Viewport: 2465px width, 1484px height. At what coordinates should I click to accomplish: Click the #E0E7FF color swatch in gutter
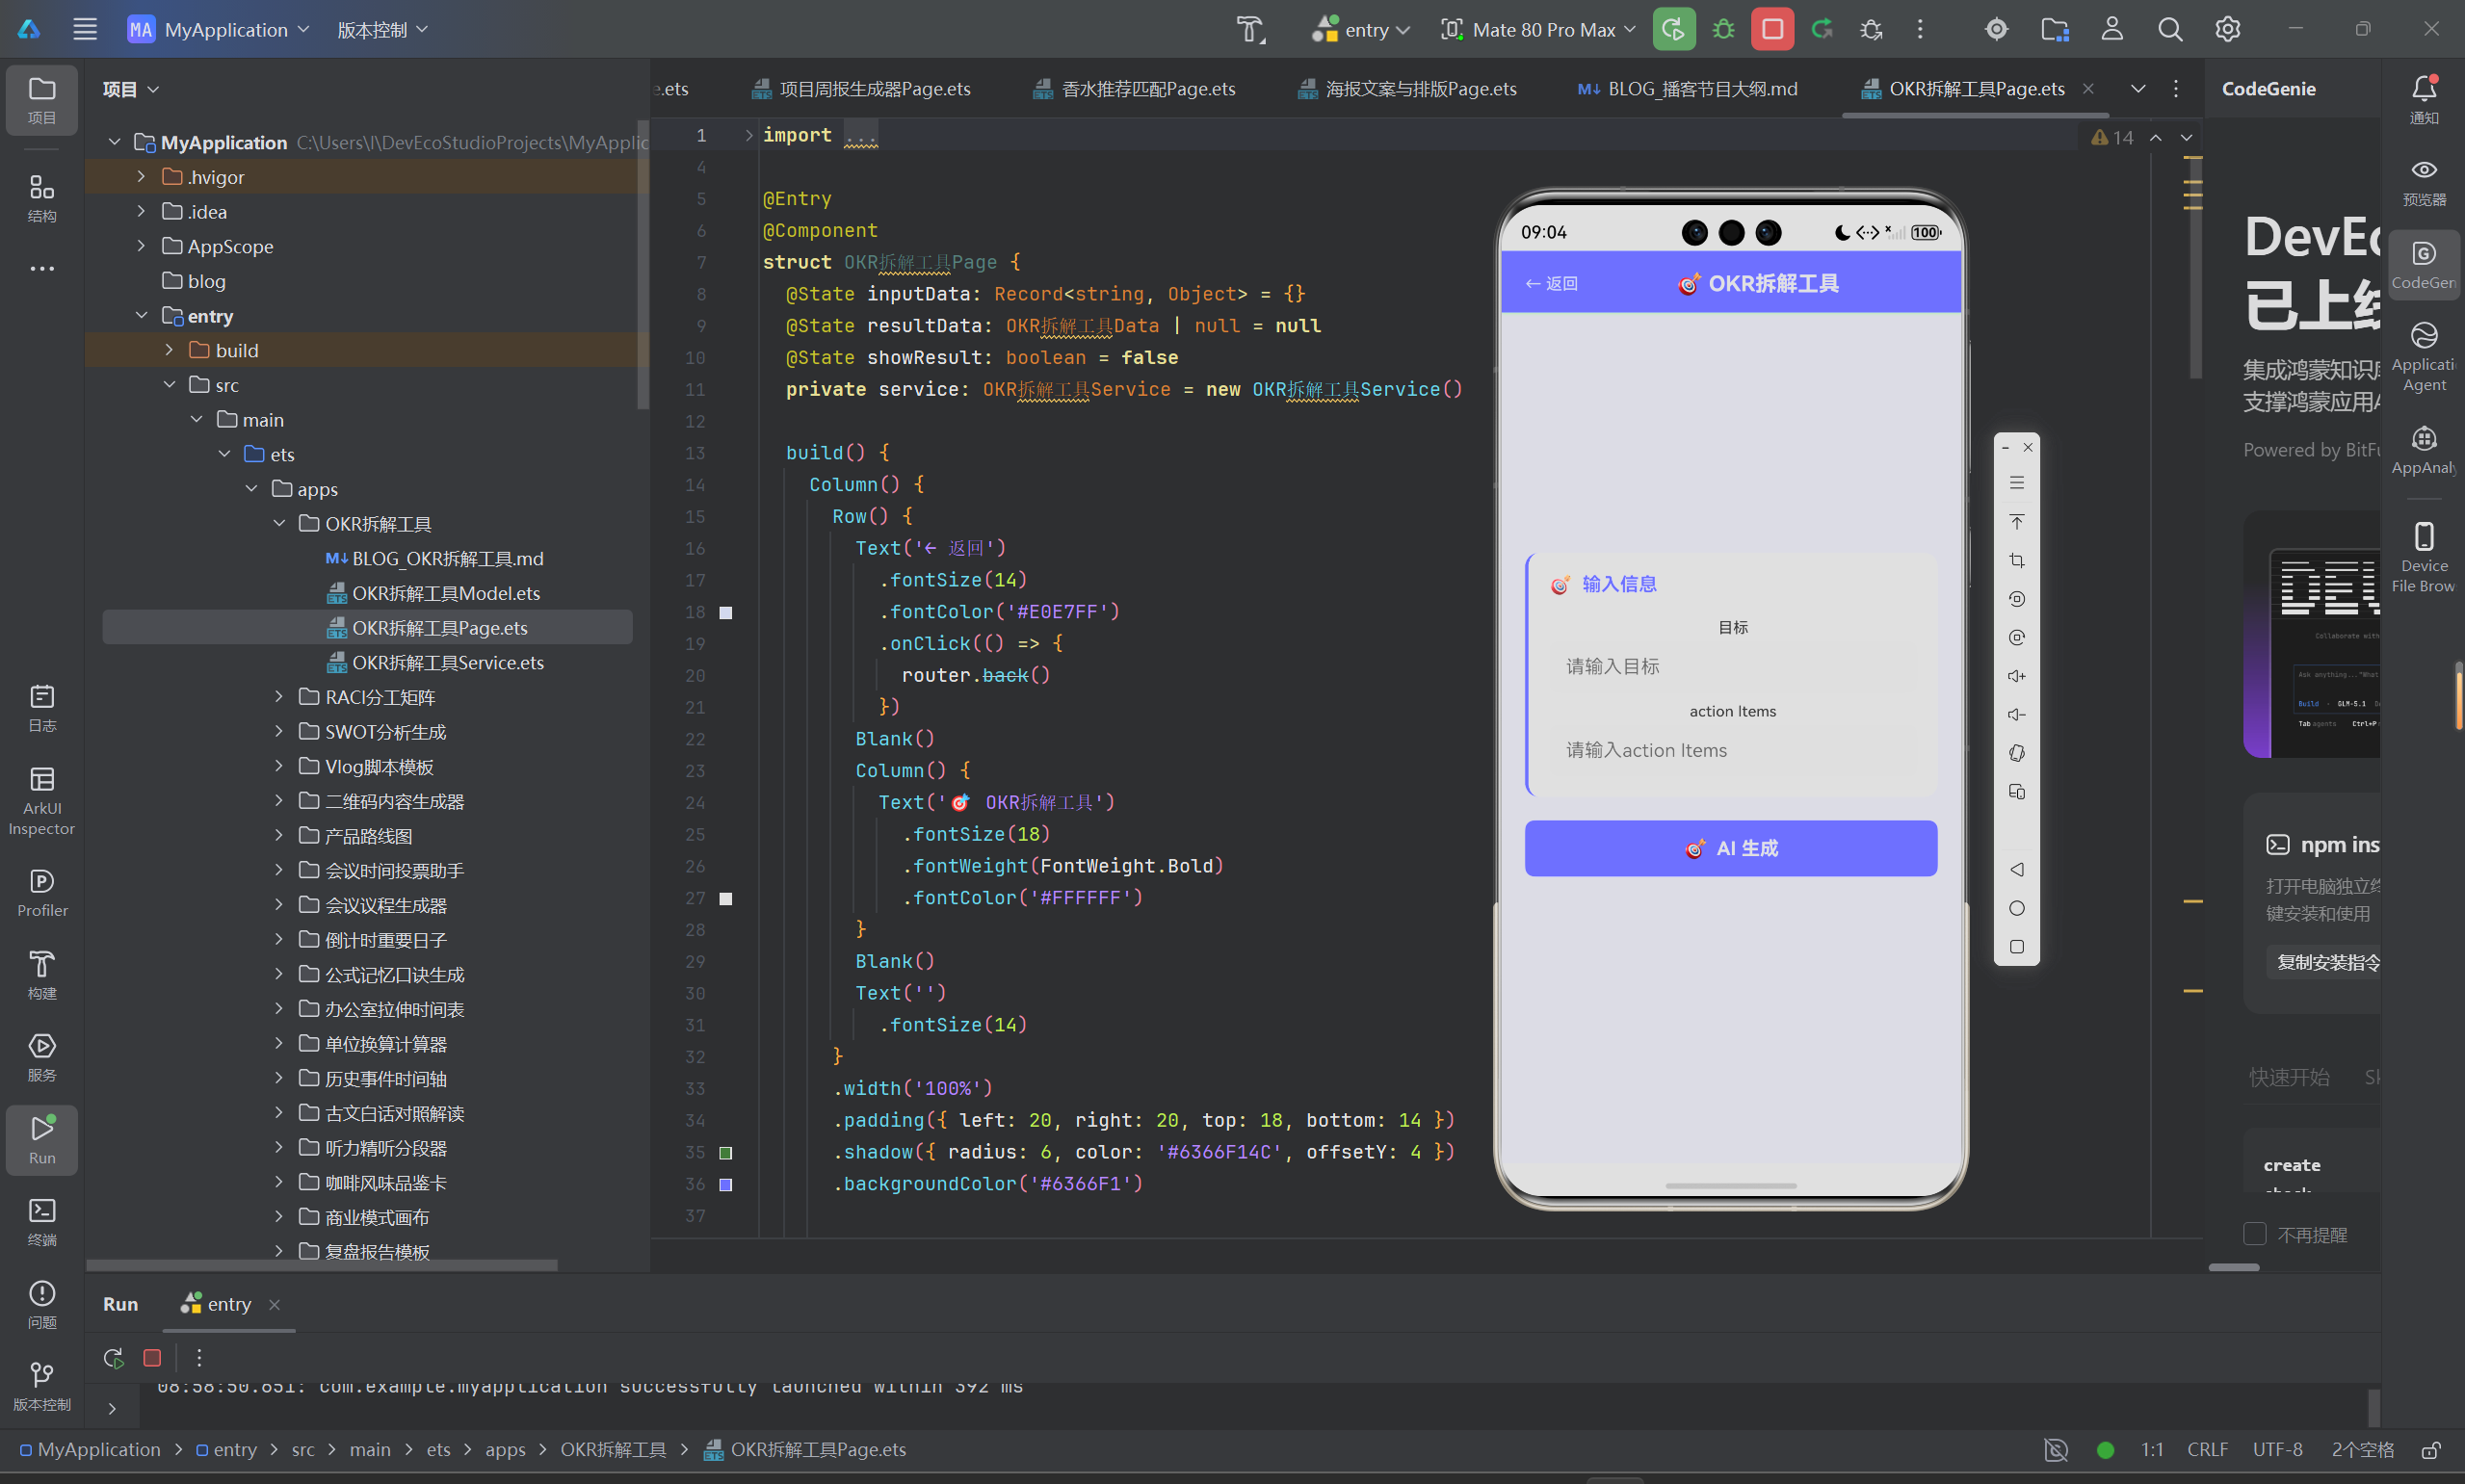point(726,612)
